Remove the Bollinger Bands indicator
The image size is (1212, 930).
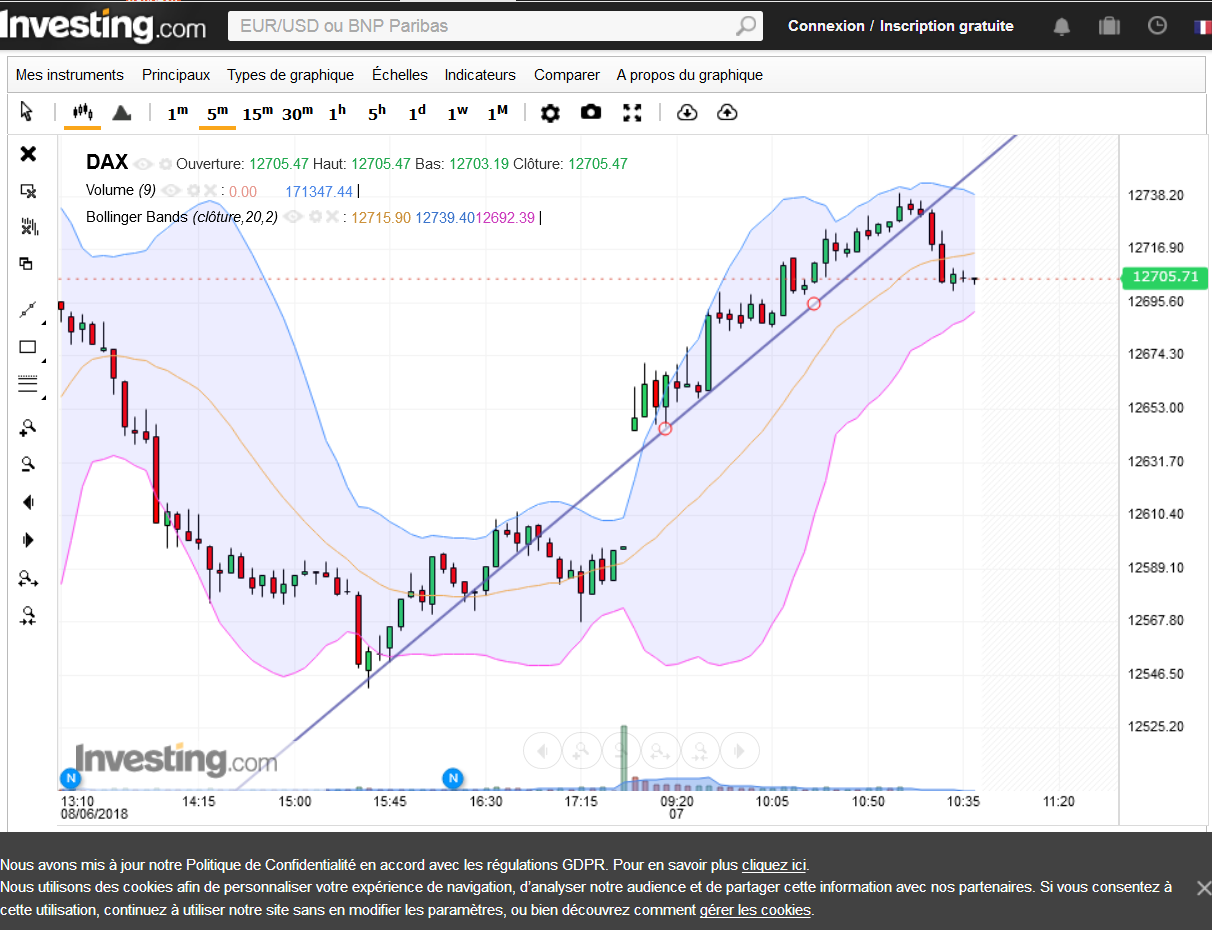[x=332, y=216]
